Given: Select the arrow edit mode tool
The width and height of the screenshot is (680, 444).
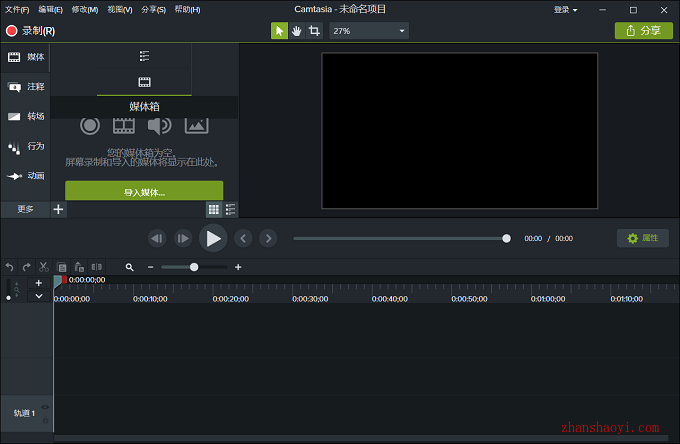Looking at the screenshot, I should point(279,31).
